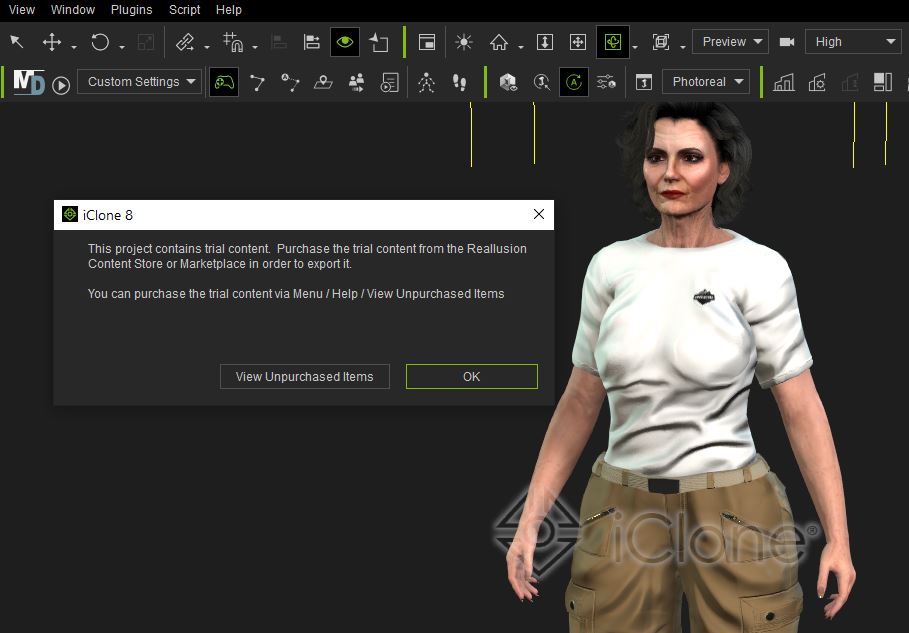Image resolution: width=909 pixels, height=633 pixels.
Task: Click the footsteps icon in toolbar
Action: tap(459, 82)
